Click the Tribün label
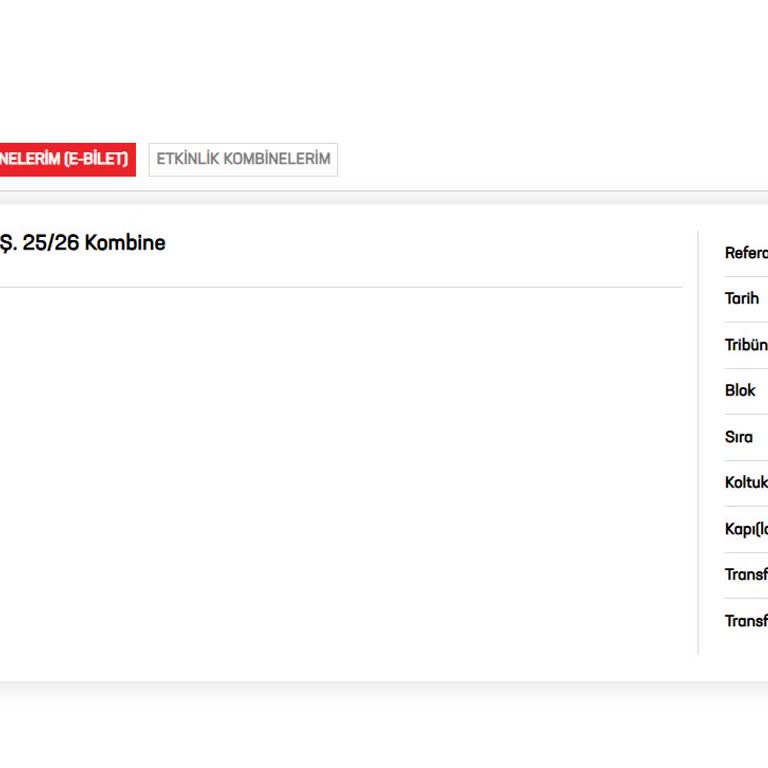The width and height of the screenshot is (768, 768). (746, 345)
